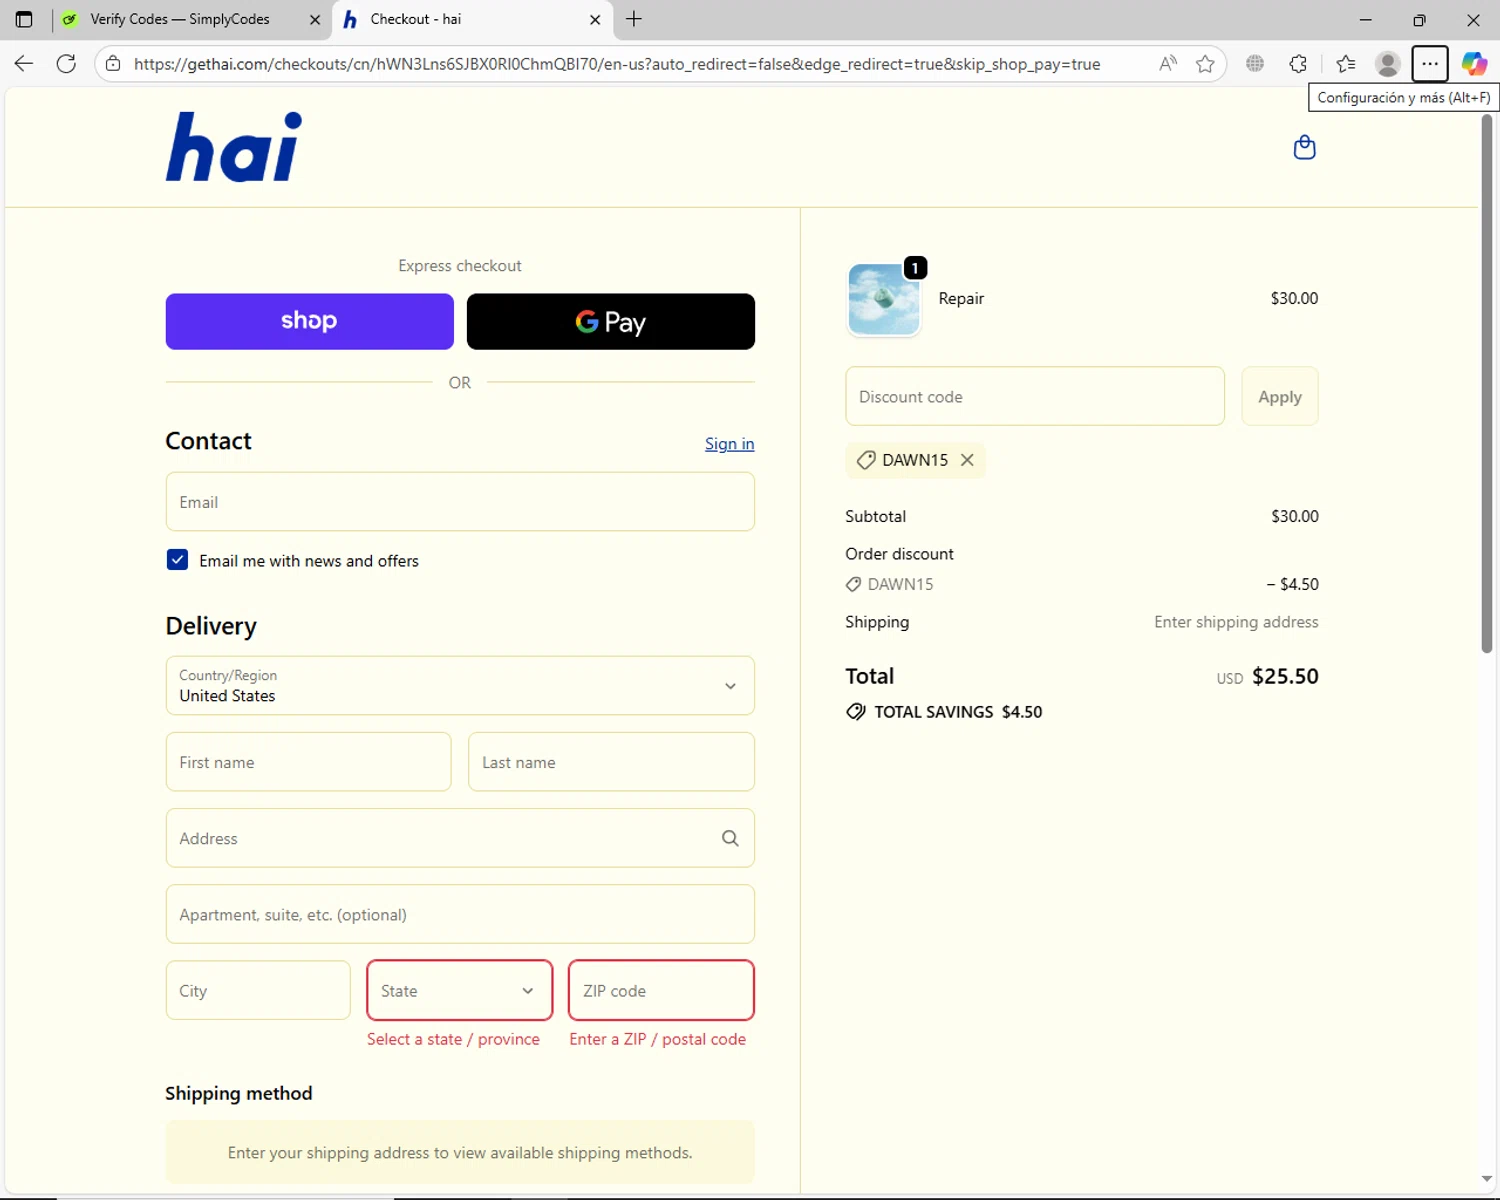Add page to favorites star icon
Screen dimensions: 1500x1200
tap(1205, 64)
